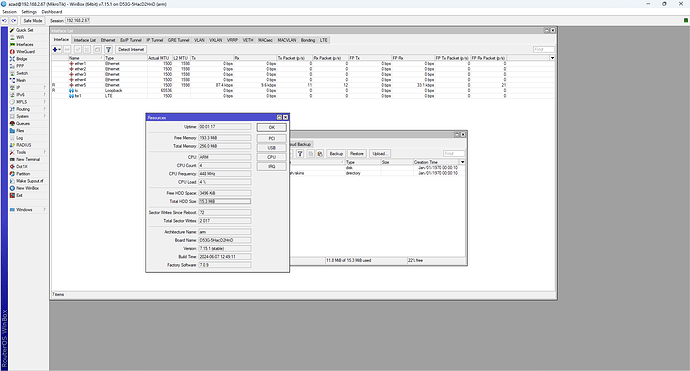Image resolution: width=690 pixels, height=371 pixels.
Task: Toggle the Safe Mode button
Action: point(33,20)
